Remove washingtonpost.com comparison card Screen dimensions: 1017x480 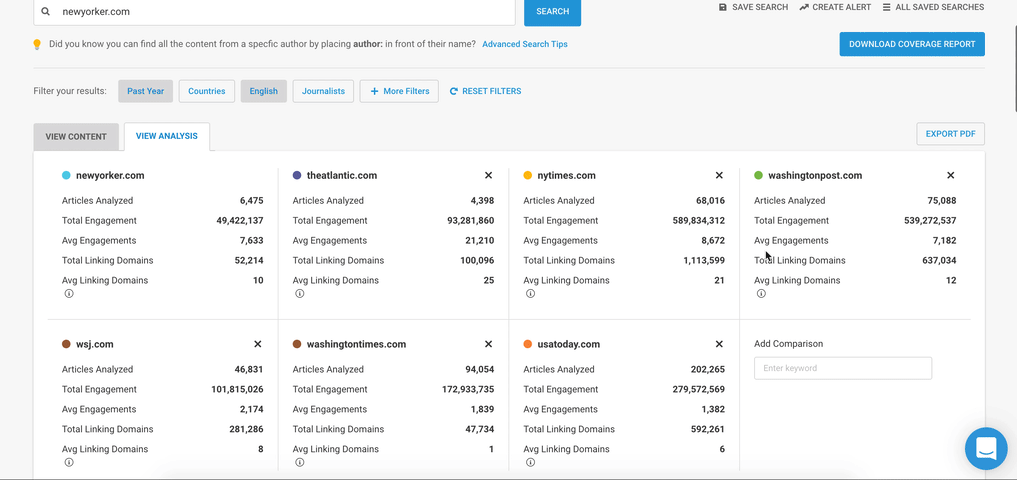pyautogui.click(x=950, y=176)
